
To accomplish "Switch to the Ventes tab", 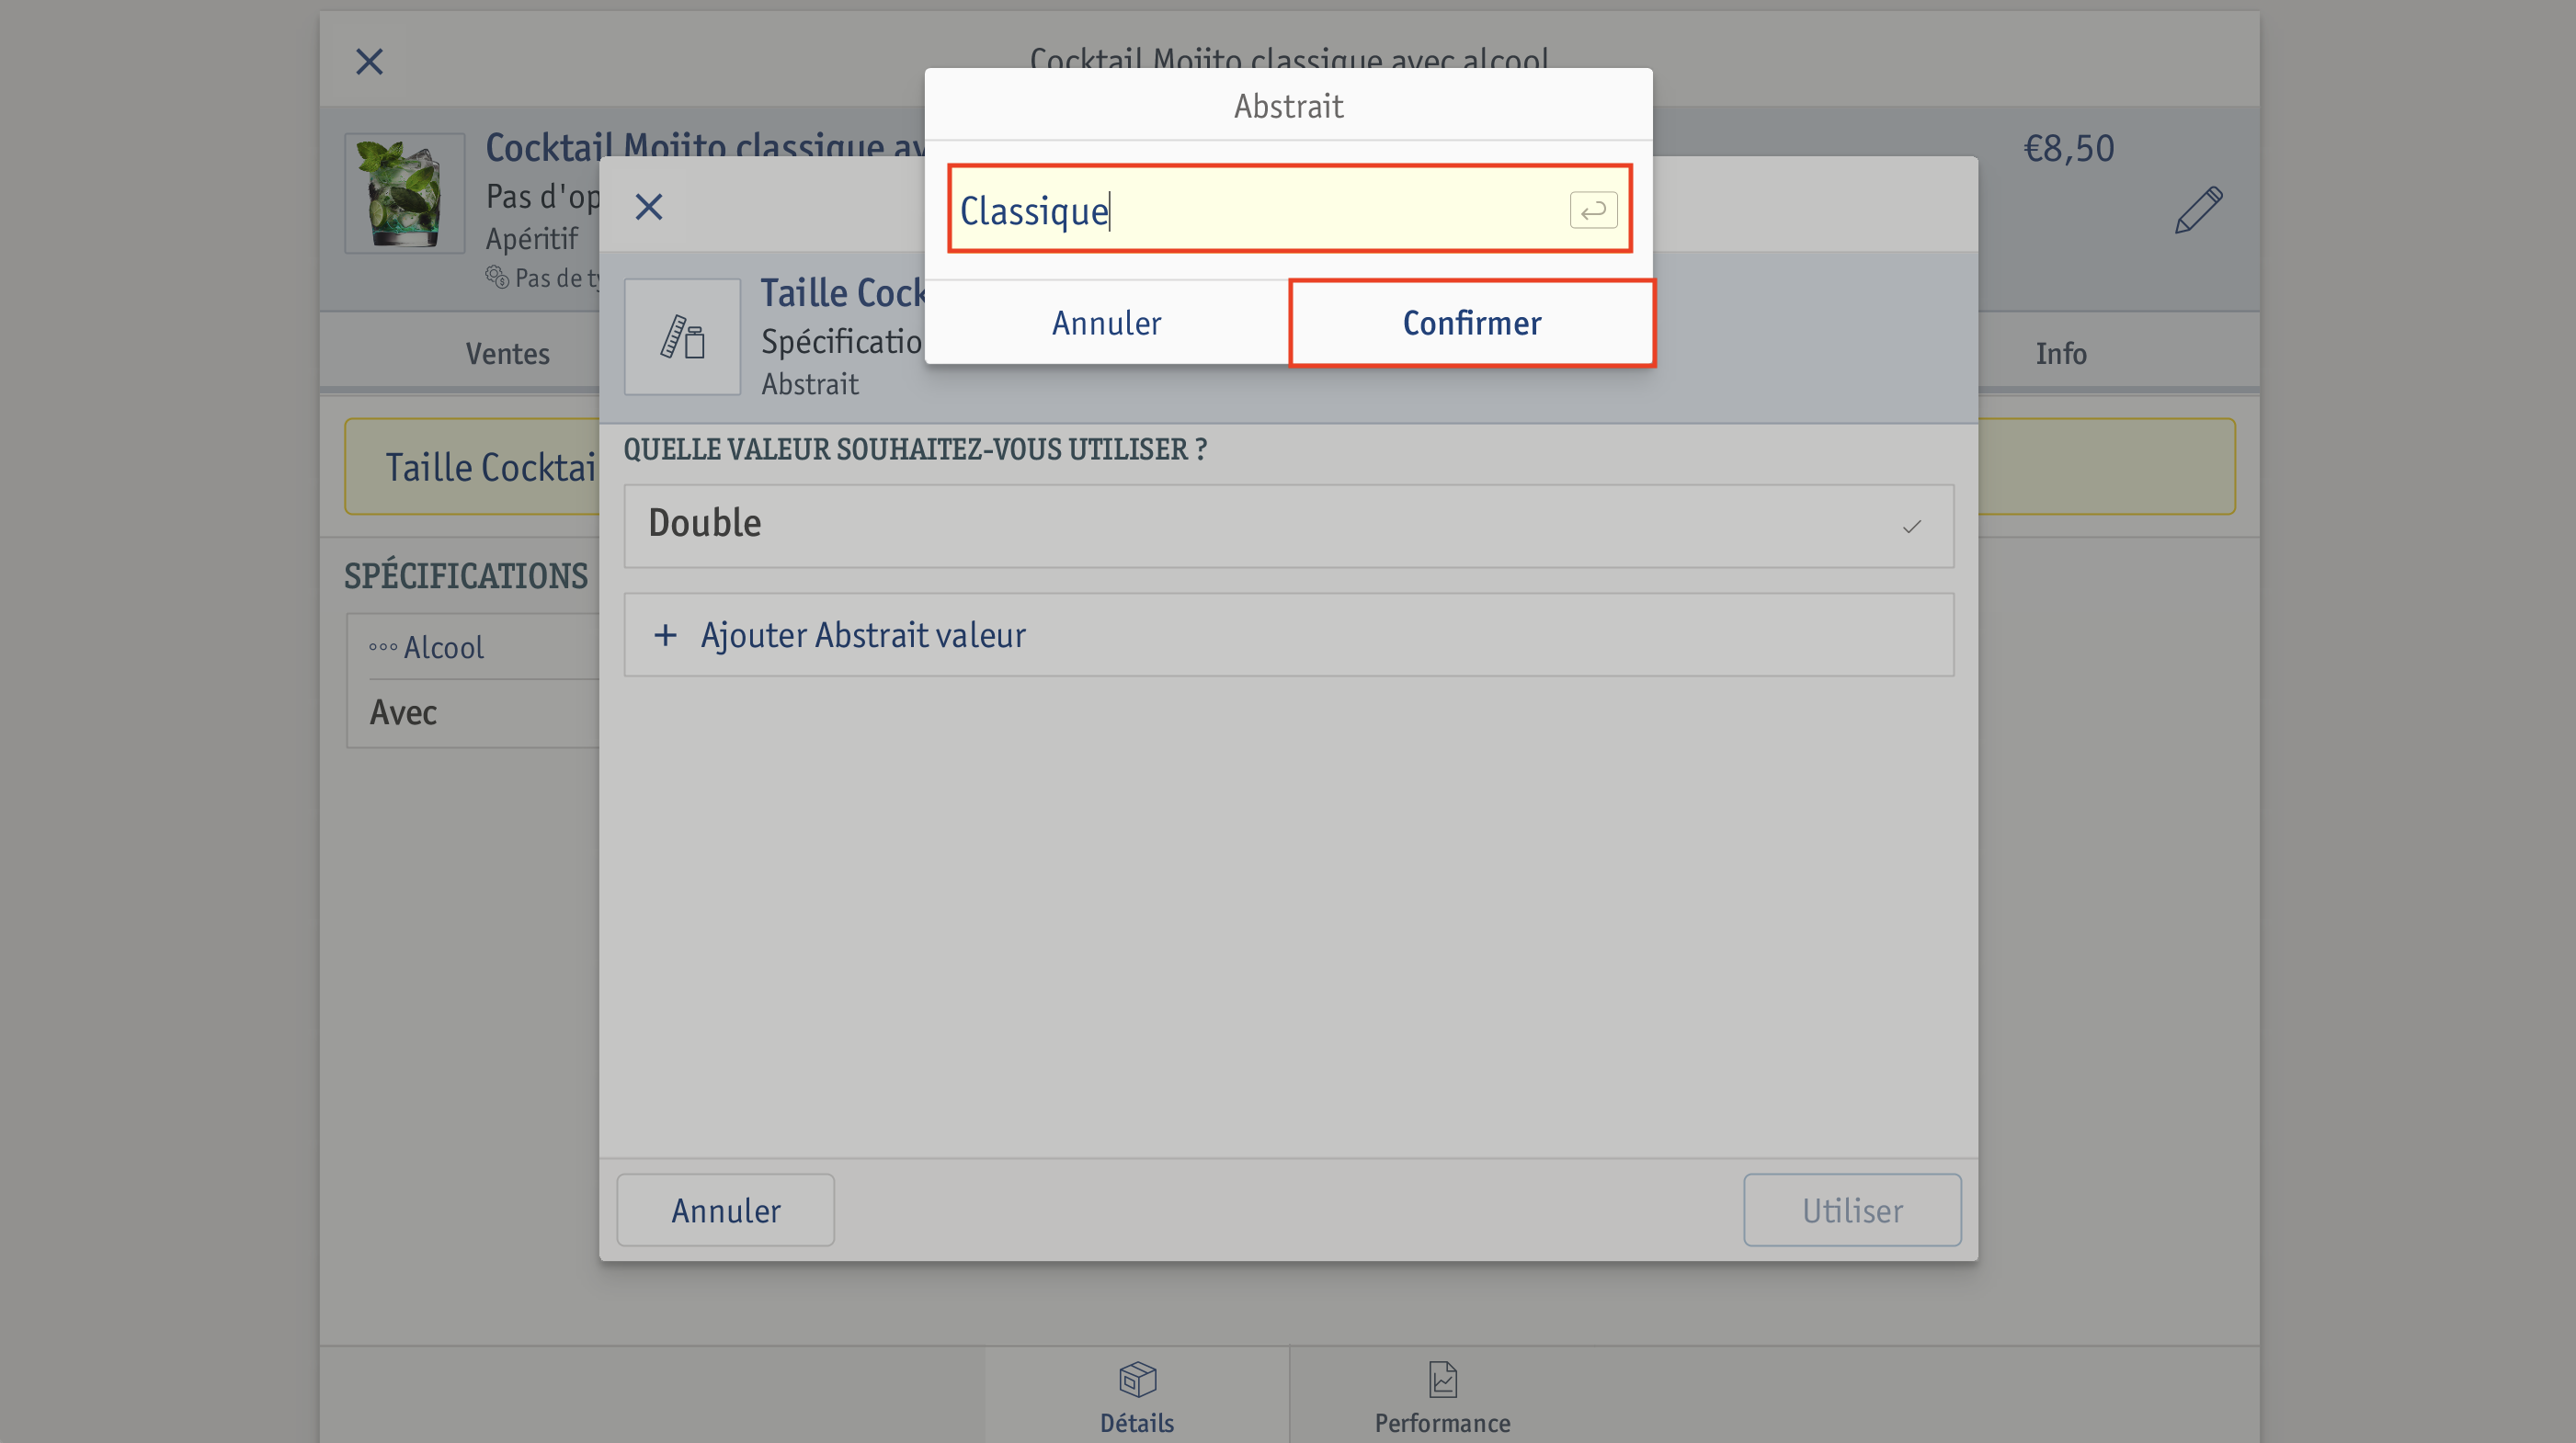I will coord(507,353).
